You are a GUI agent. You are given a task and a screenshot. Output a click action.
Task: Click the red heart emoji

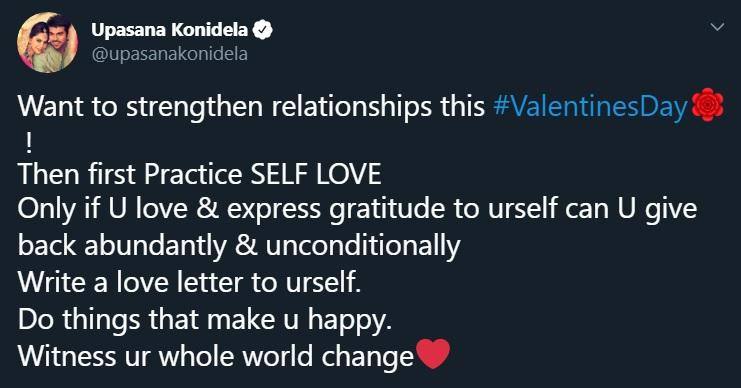(432, 354)
